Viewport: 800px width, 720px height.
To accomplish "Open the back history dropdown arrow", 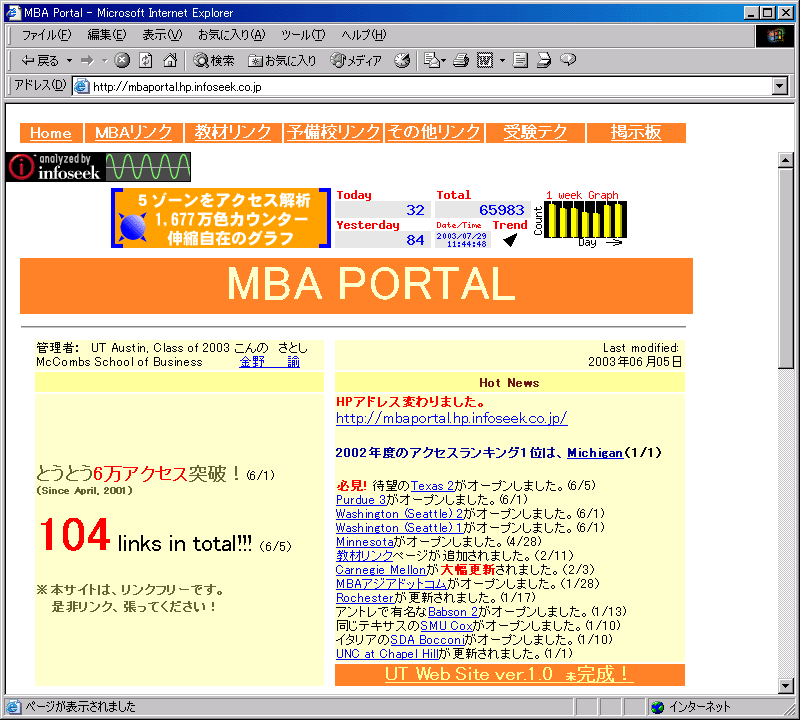I will (x=69, y=61).
